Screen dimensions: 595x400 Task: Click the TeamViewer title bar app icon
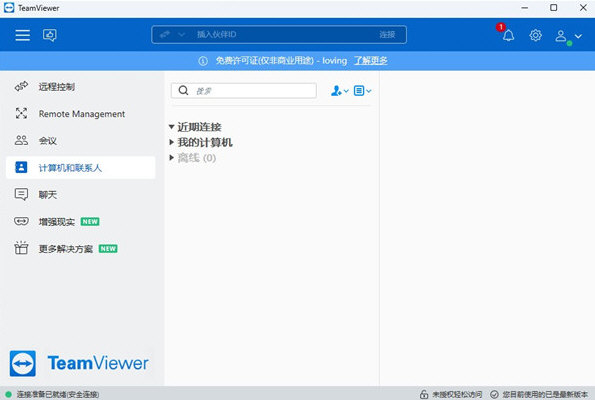pyautogui.click(x=9, y=8)
